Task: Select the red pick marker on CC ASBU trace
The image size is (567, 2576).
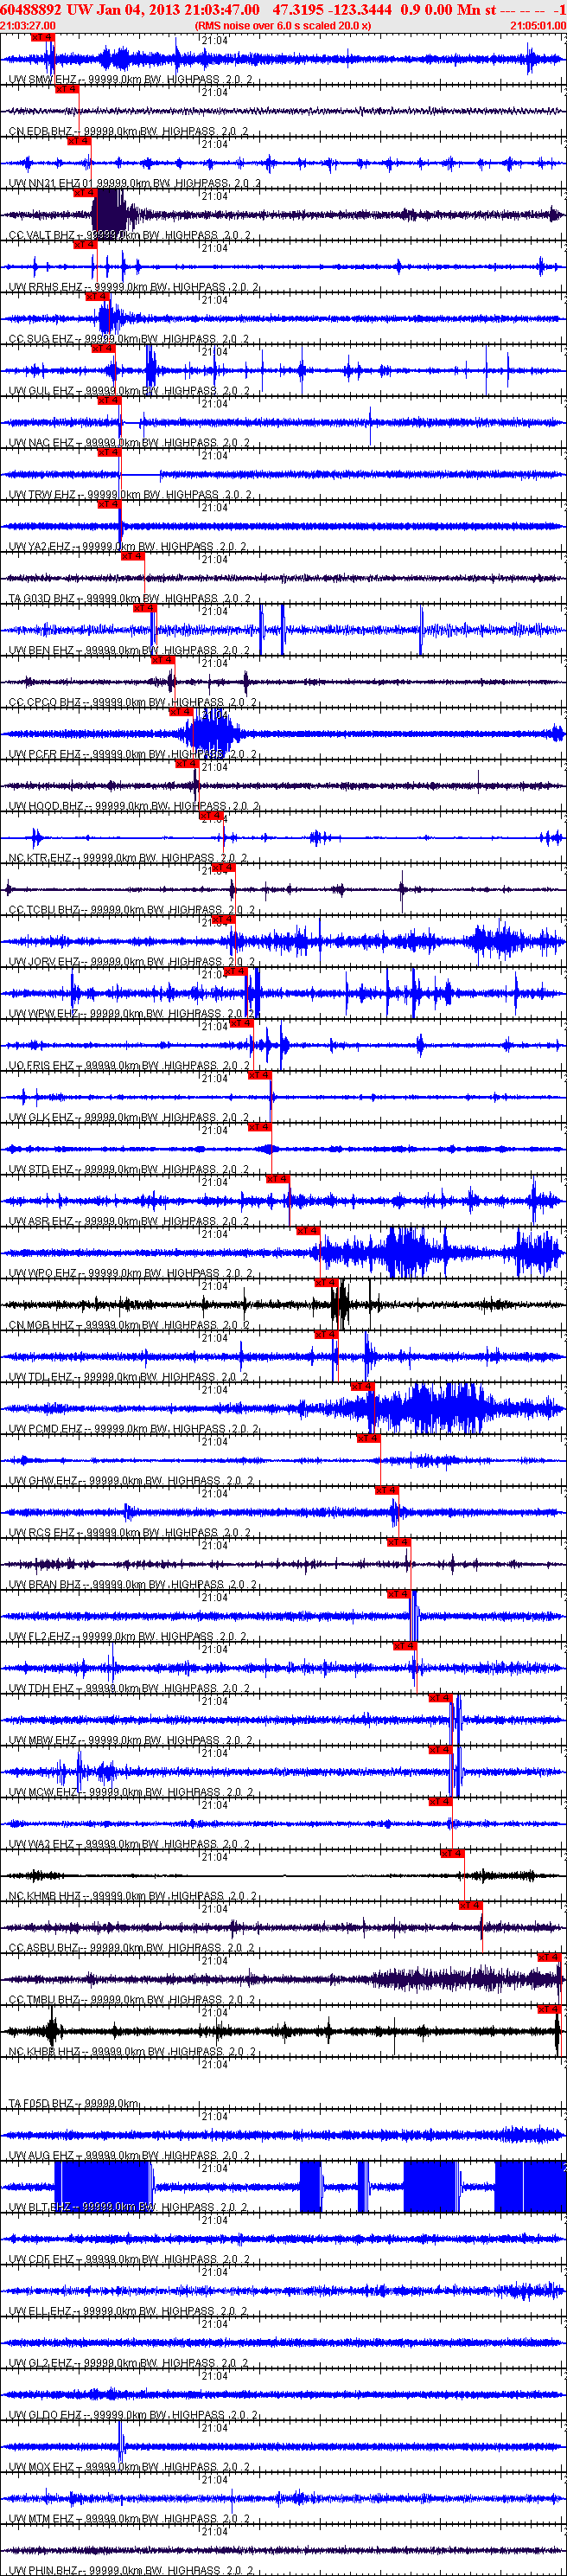Action: (470, 1906)
